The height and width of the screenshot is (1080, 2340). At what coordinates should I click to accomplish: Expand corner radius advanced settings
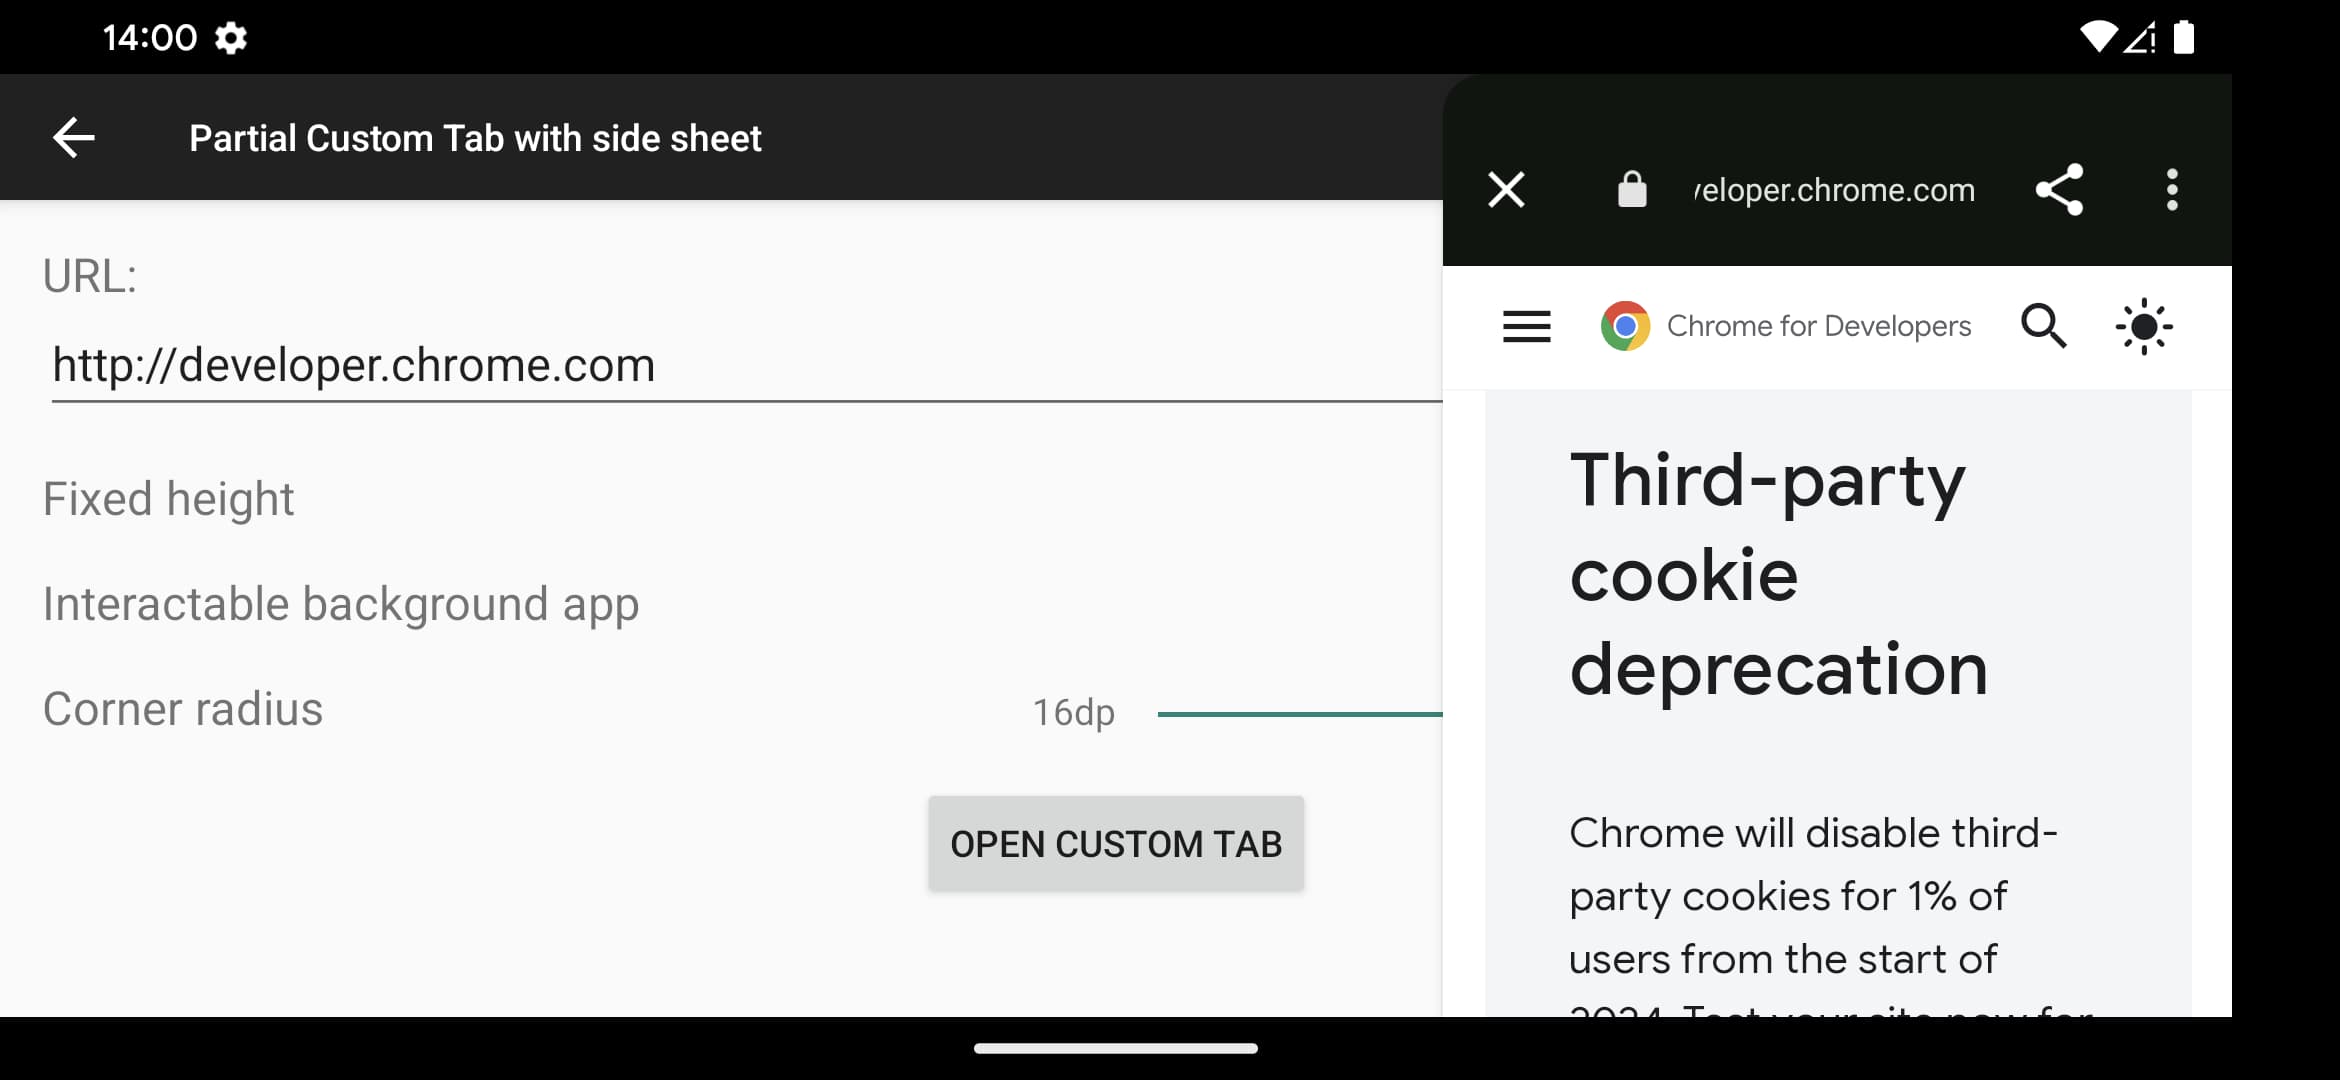[x=182, y=709]
